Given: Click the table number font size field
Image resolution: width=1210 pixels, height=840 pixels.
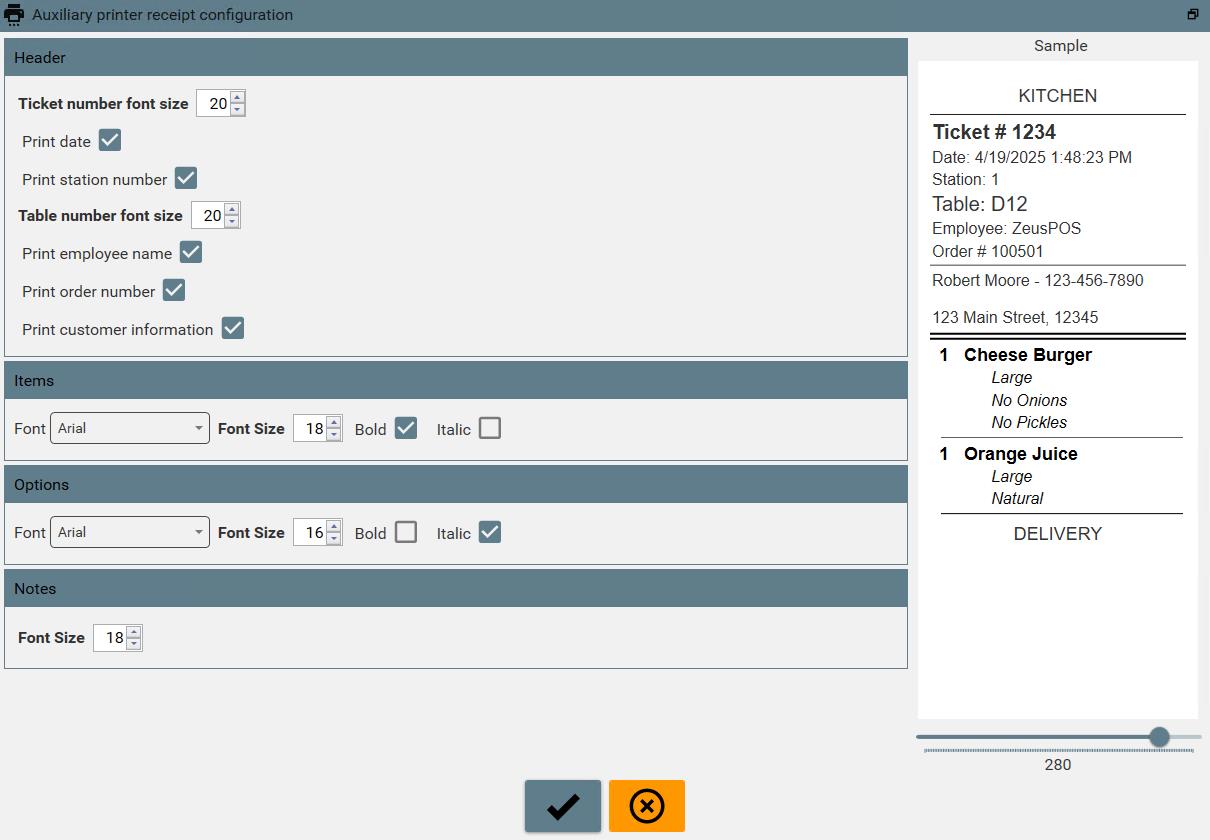Looking at the screenshot, I should point(208,215).
